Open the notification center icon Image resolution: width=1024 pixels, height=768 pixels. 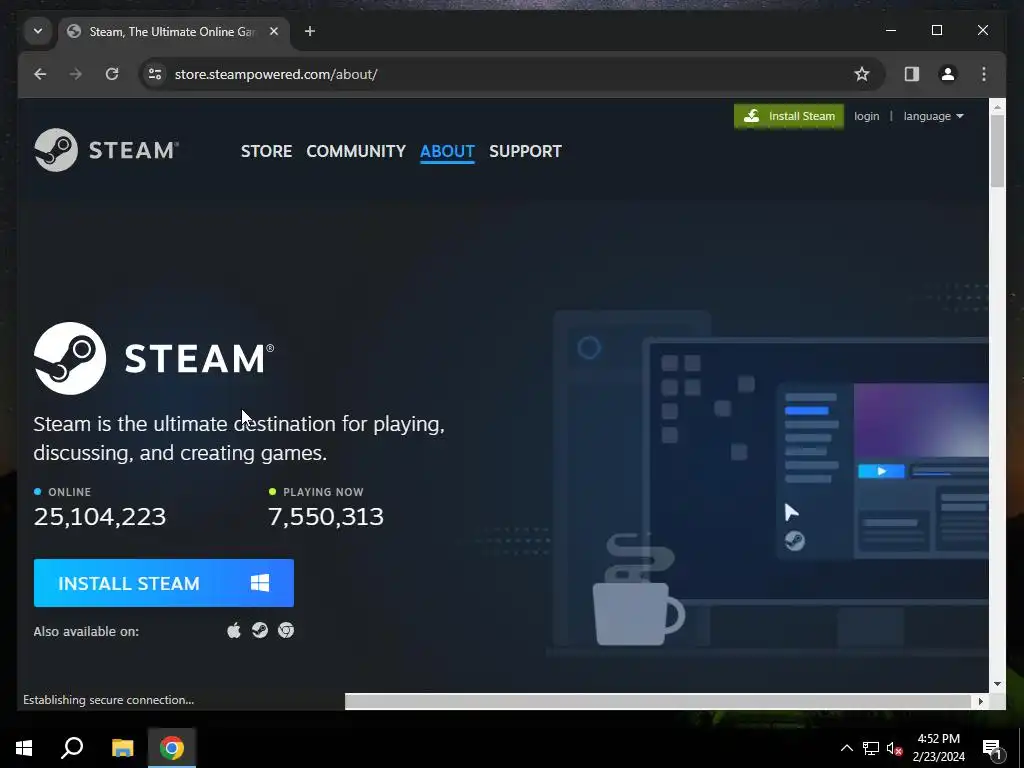coord(992,748)
